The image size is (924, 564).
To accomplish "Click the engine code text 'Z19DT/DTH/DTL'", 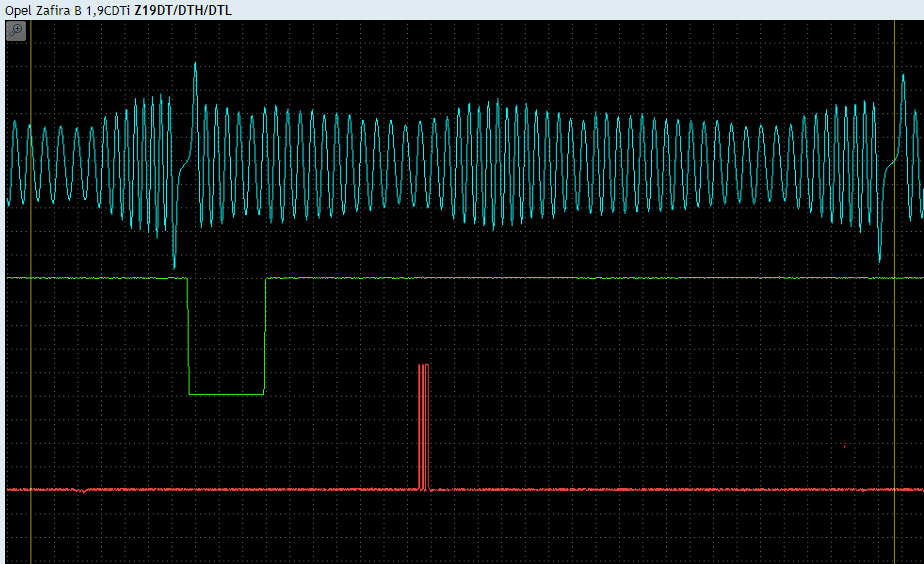I will 183,10.
